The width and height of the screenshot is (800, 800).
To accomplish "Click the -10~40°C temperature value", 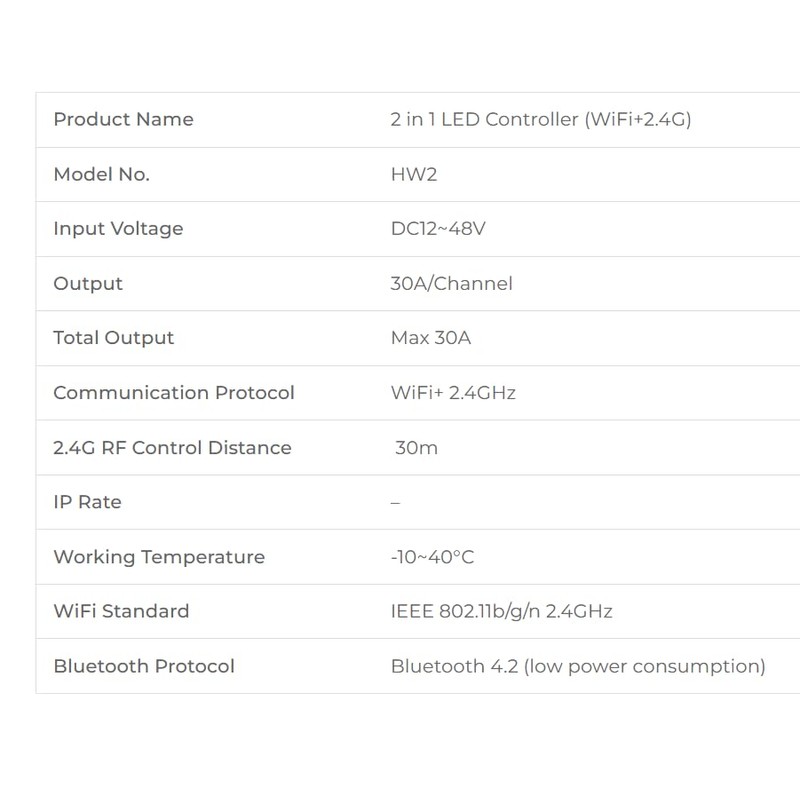I will coord(432,557).
